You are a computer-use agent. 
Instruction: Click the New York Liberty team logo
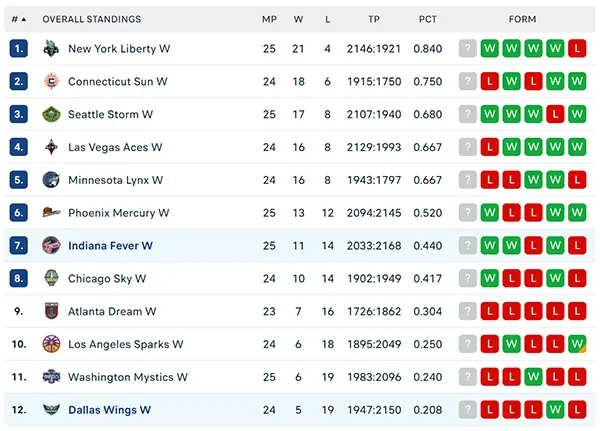[51, 49]
